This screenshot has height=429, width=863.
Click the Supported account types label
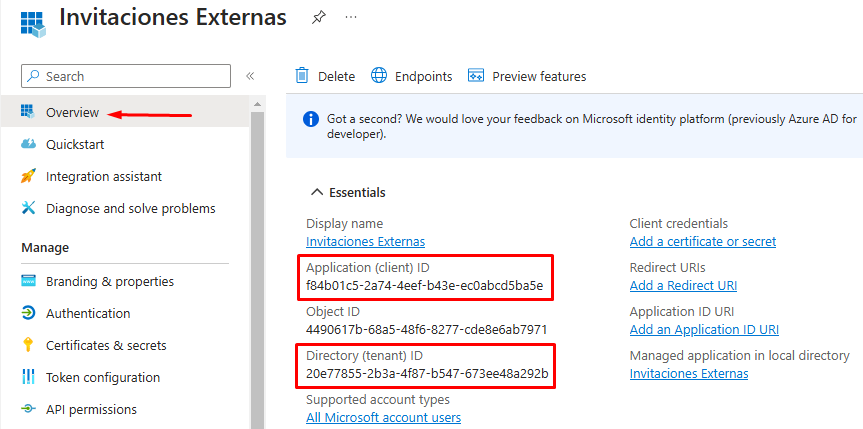pyautogui.click(x=378, y=399)
